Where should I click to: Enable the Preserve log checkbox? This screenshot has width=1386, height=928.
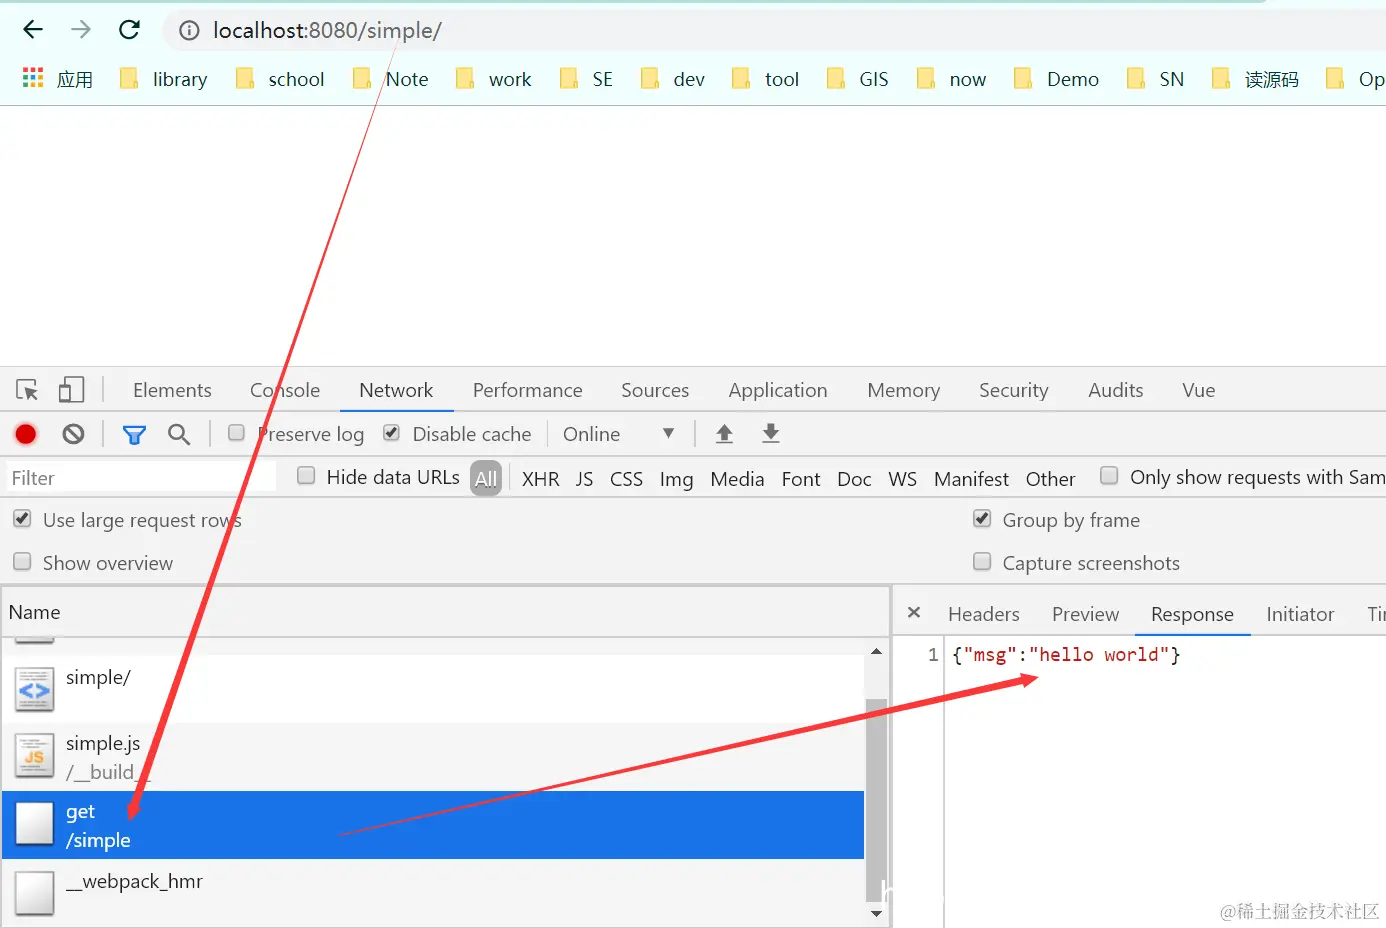[236, 433]
